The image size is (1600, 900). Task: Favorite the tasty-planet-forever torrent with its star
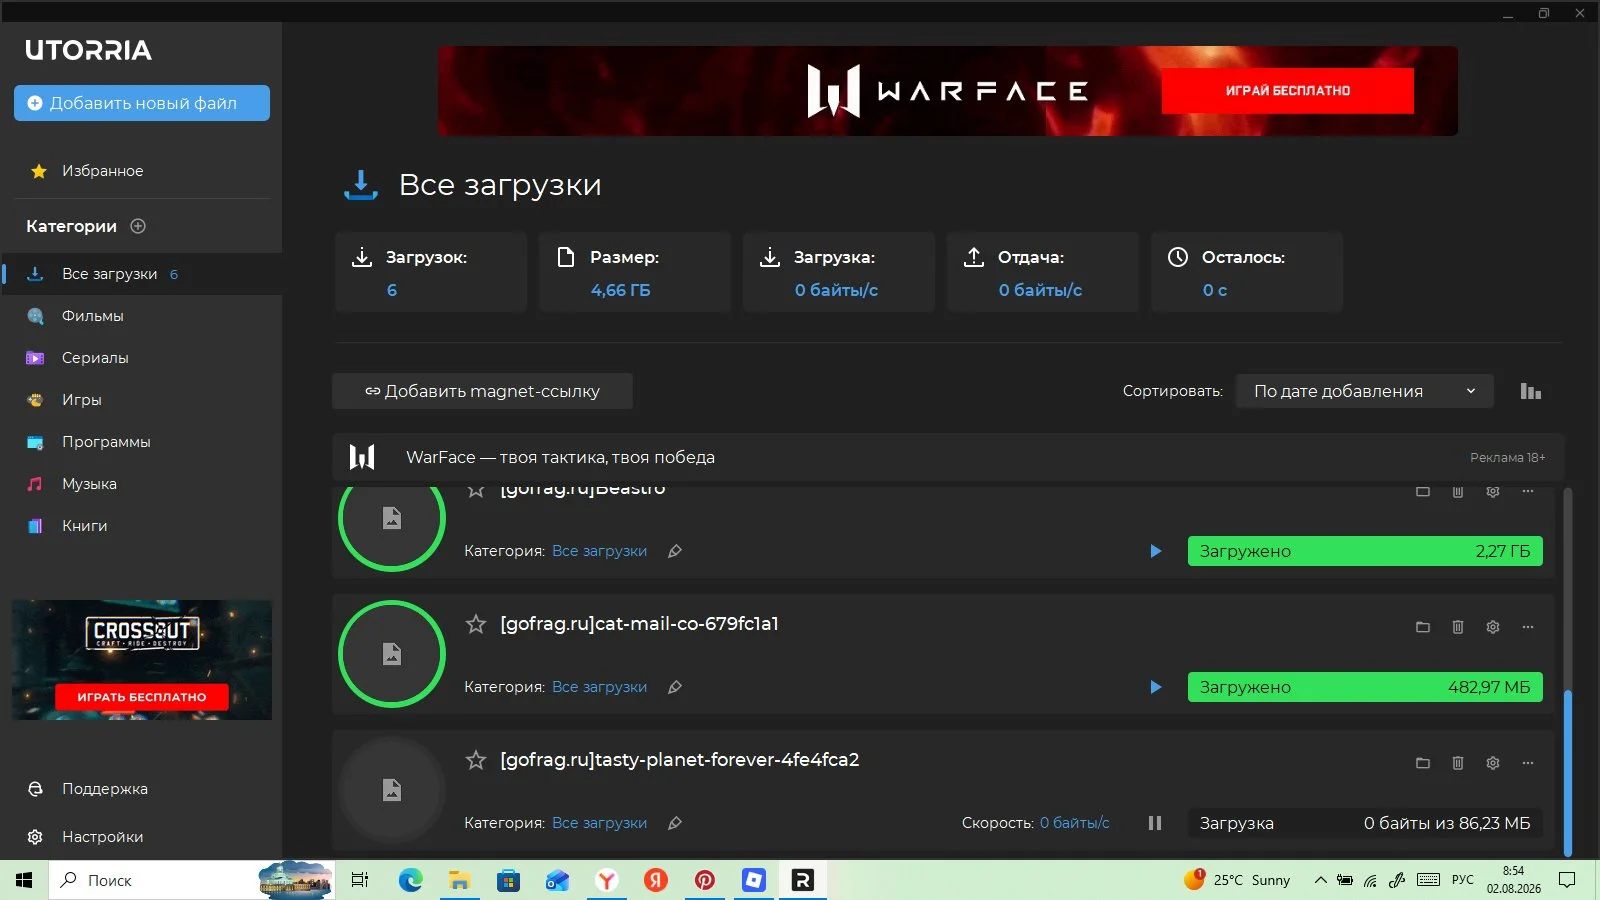pos(476,760)
